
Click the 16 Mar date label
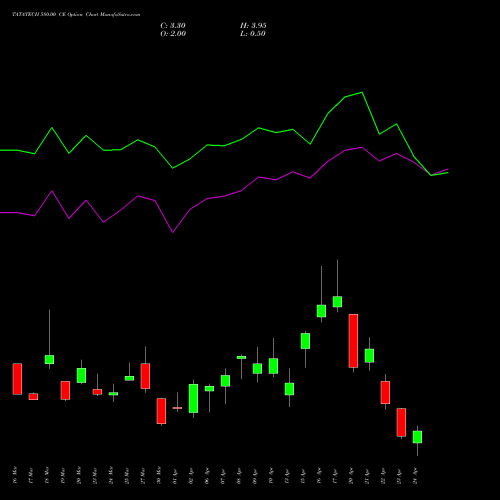coord(14,475)
